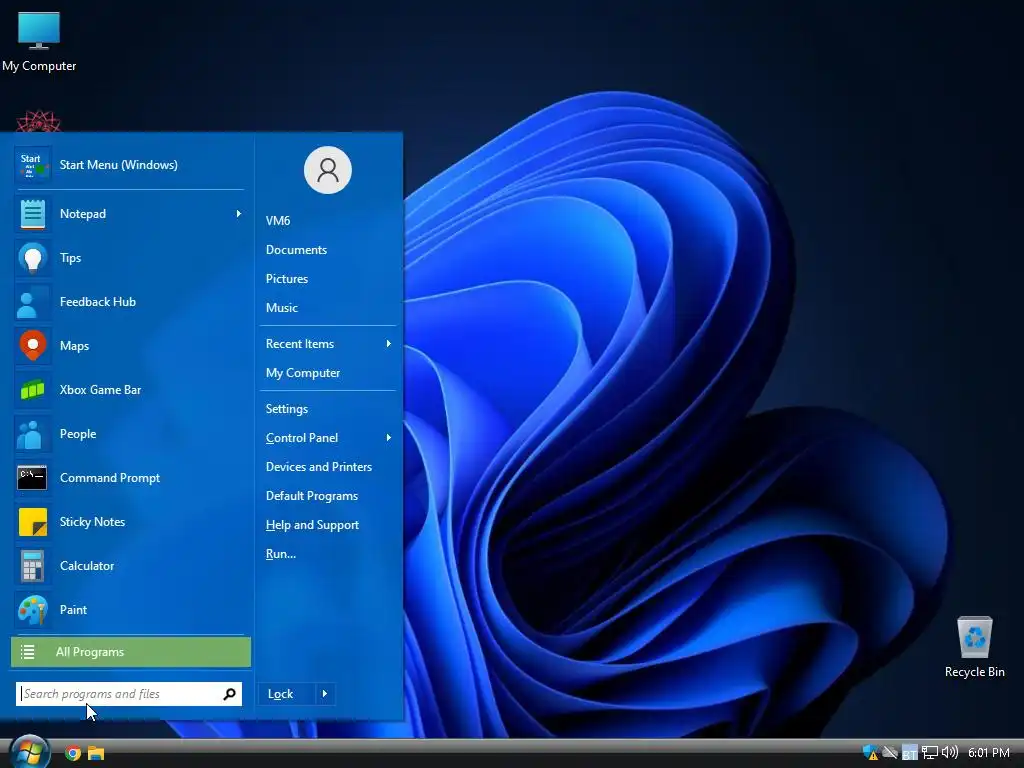Screen dimensions: 1024x768
Task: Show All Programs list
Action: (131, 652)
